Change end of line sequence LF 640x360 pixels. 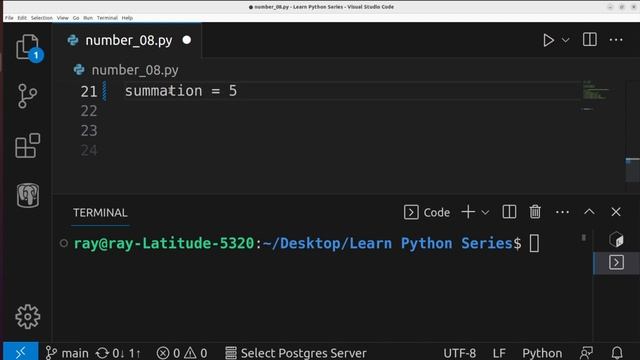click(x=499, y=353)
